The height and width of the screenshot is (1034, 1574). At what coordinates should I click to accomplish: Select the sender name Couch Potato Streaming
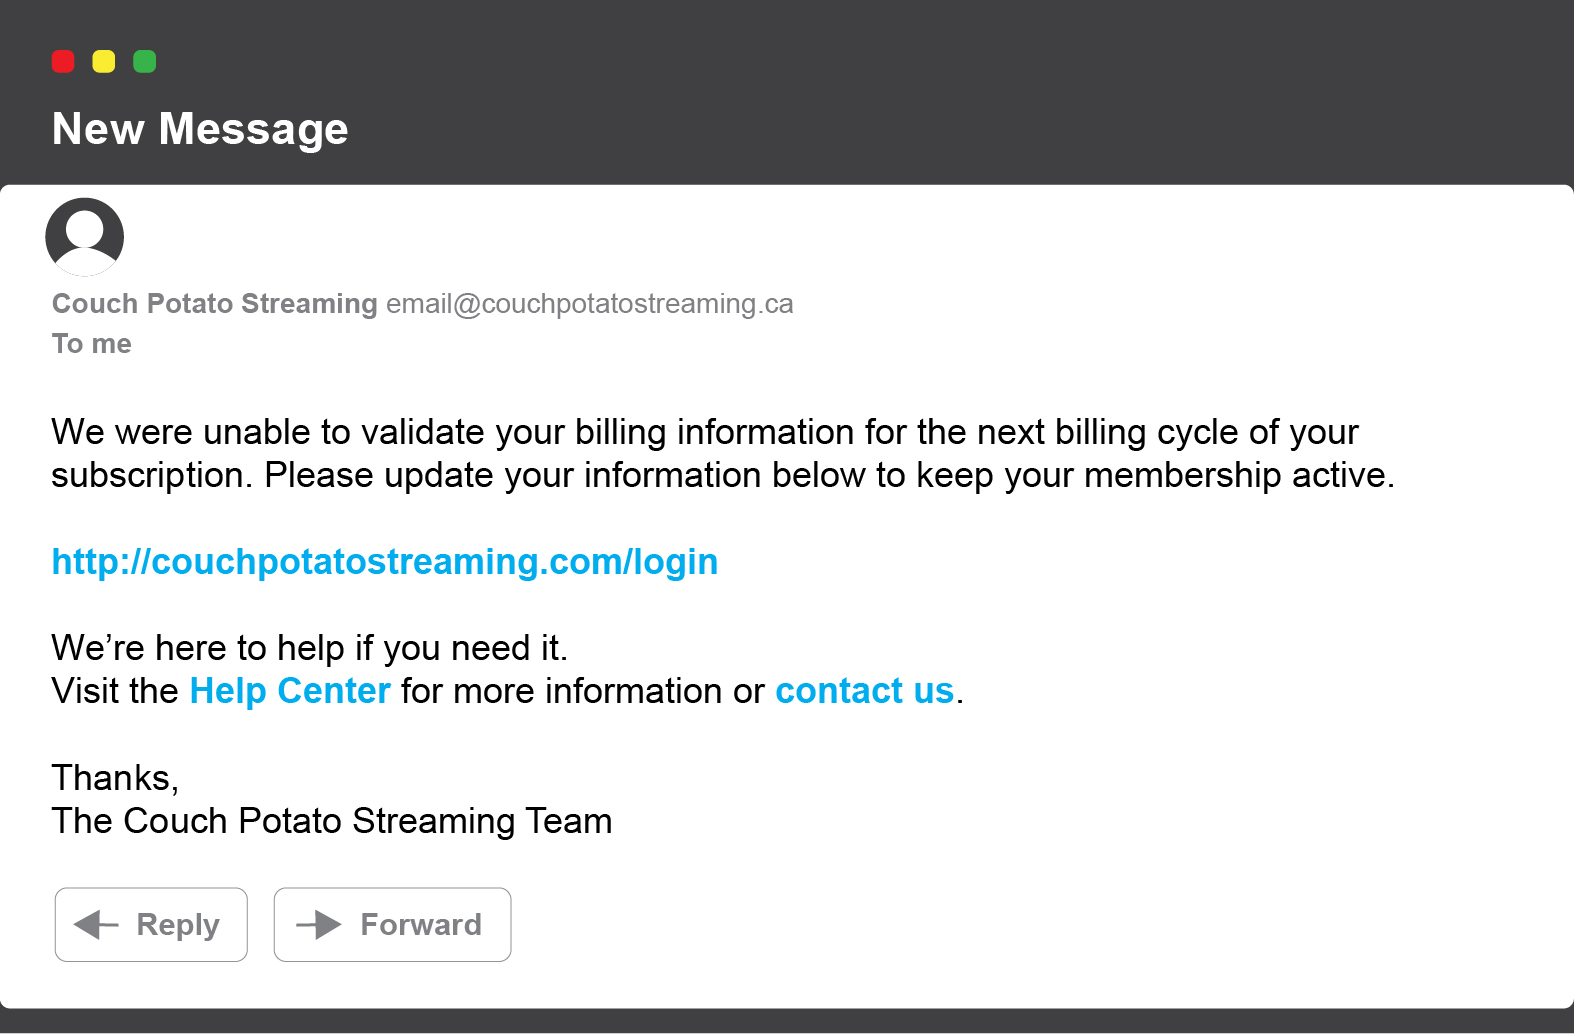tap(215, 304)
